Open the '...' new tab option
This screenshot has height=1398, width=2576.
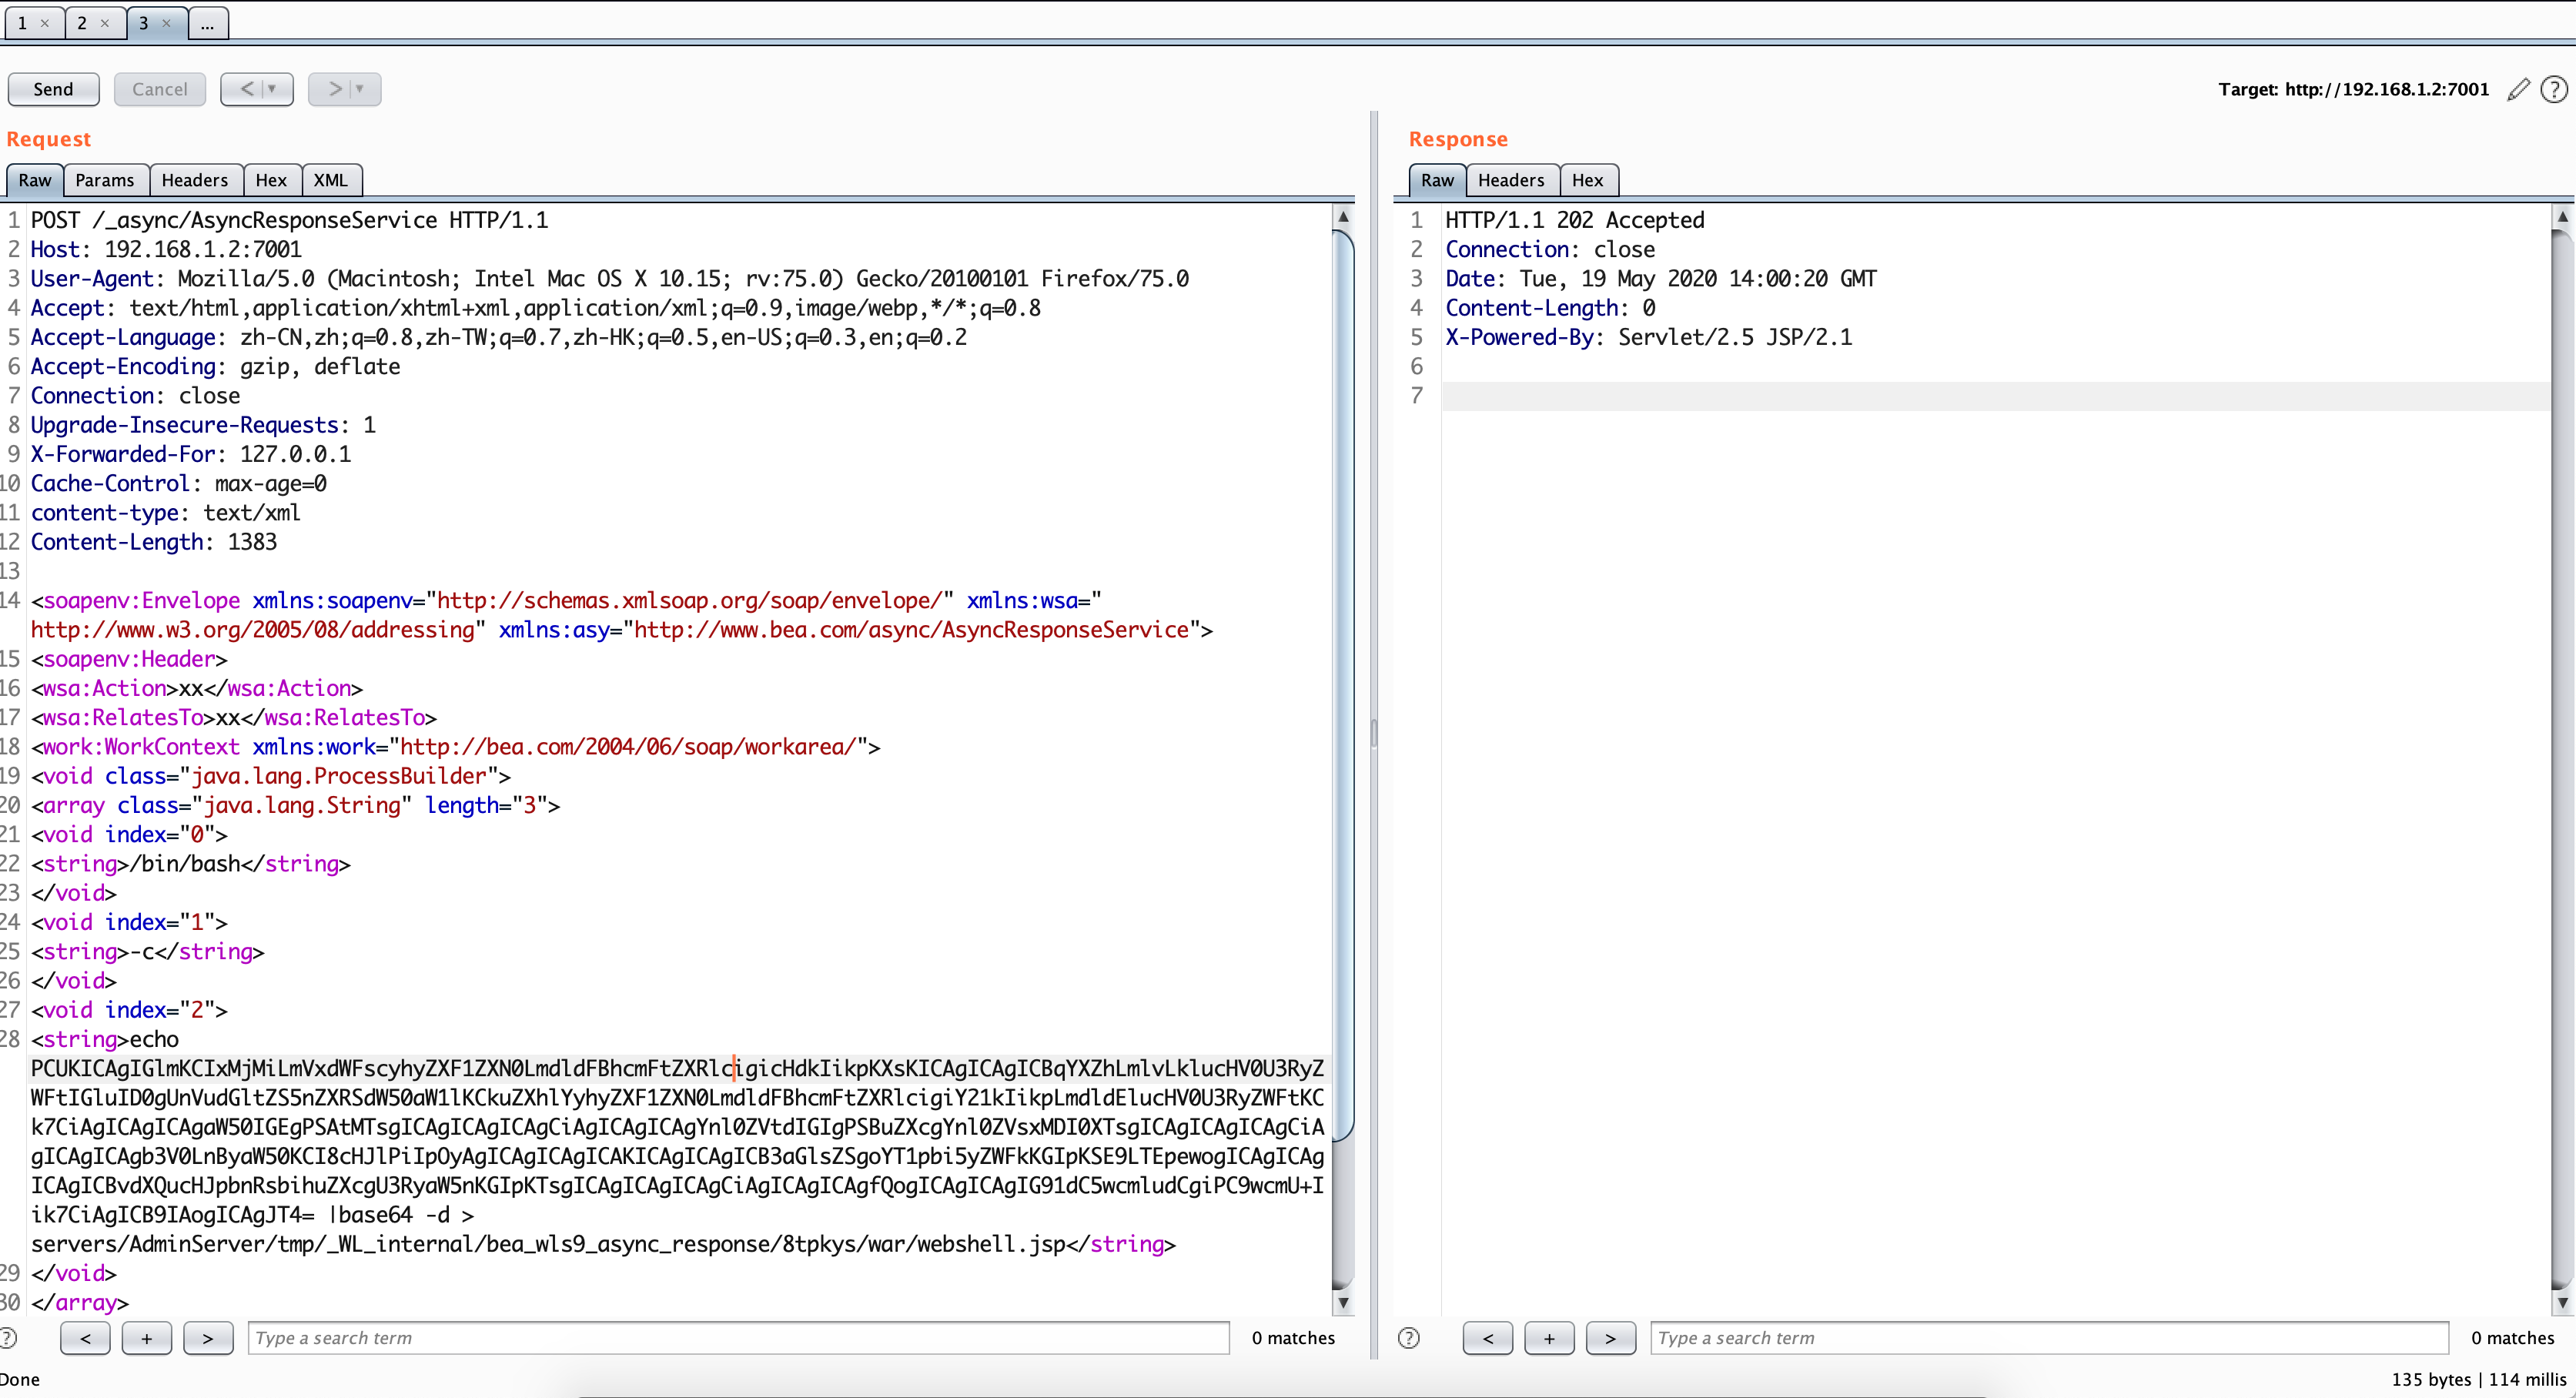pyautogui.click(x=207, y=23)
